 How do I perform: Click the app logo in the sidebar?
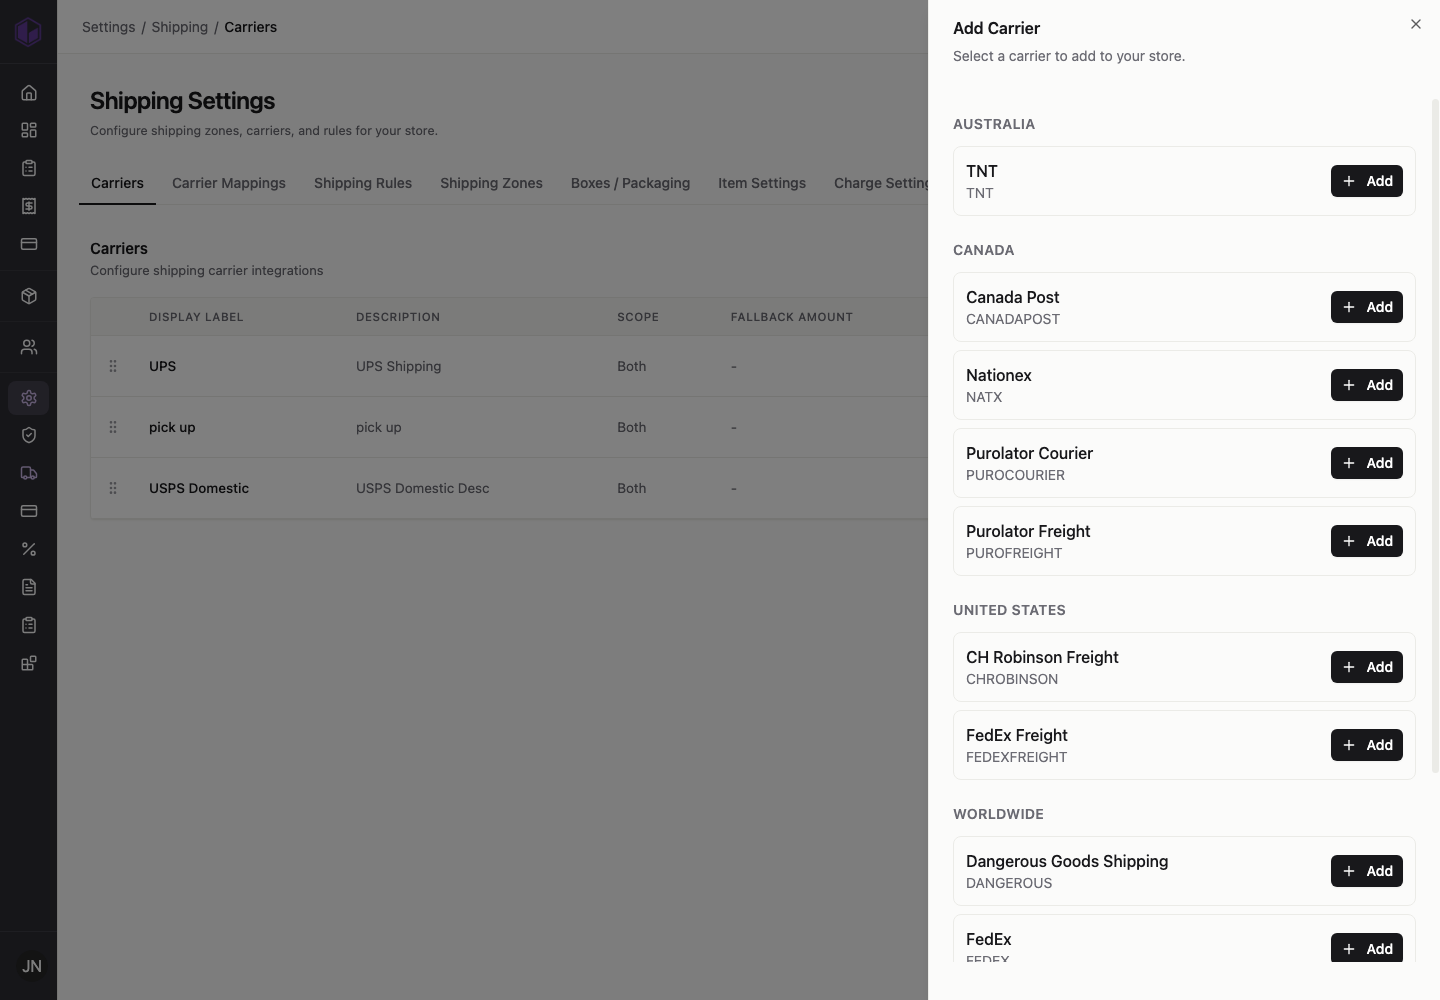(28, 31)
